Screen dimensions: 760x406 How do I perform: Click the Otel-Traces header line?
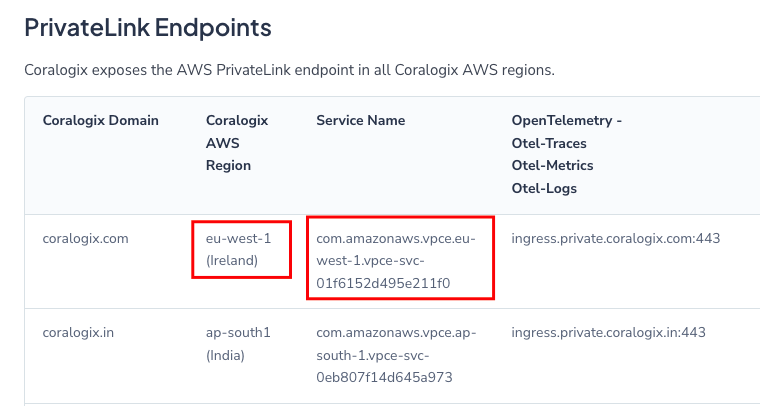549,143
